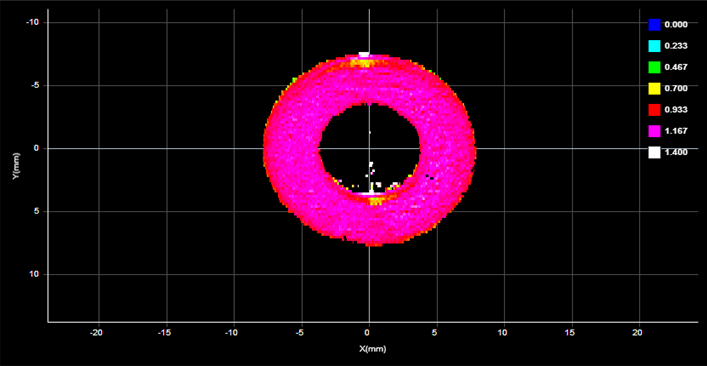The width and height of the screenshot is (707, 366).
Task: Click the cyan 0.233 legend swatch
Action: point(654,46)
